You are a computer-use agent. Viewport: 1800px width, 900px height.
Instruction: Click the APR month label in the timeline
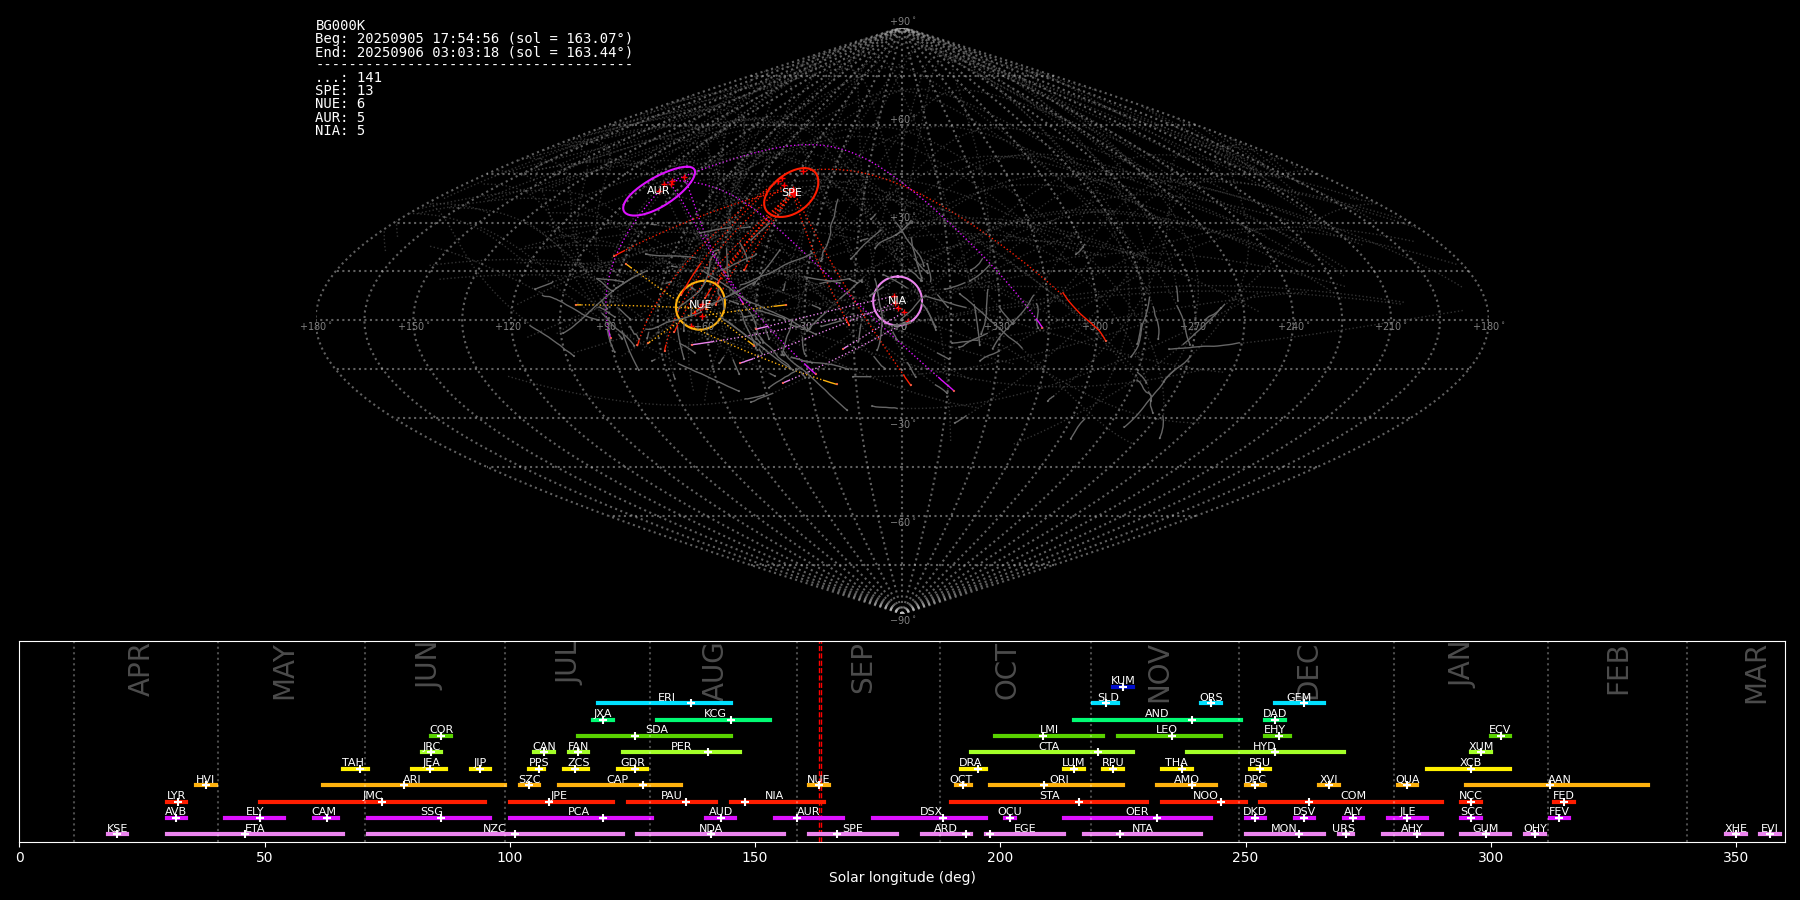(140, 670)
